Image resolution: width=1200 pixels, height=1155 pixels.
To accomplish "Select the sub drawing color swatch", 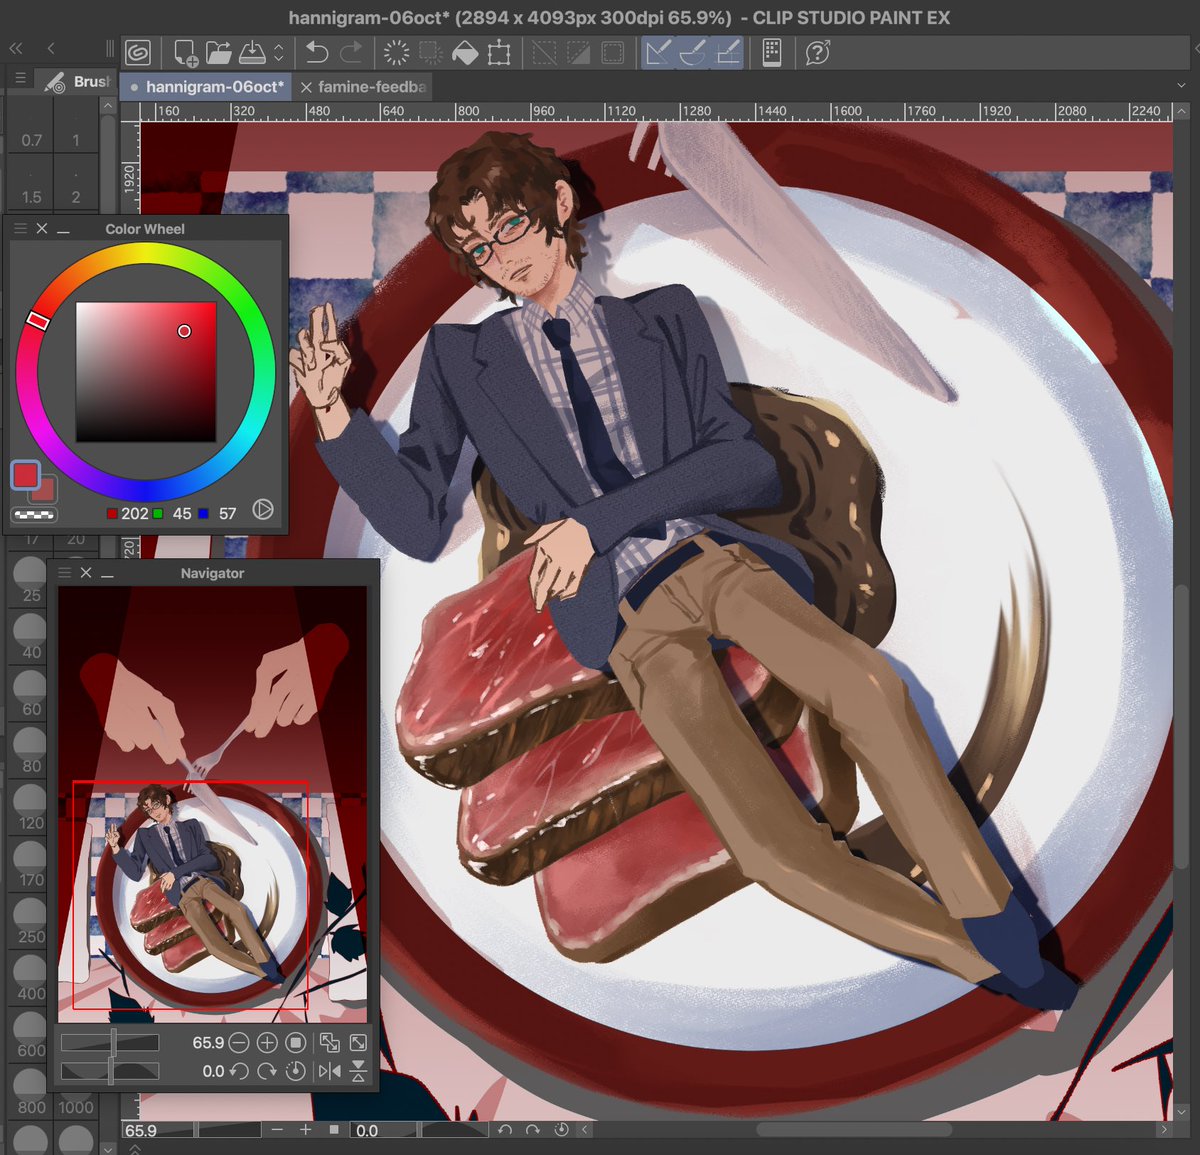I will (44, 491).
